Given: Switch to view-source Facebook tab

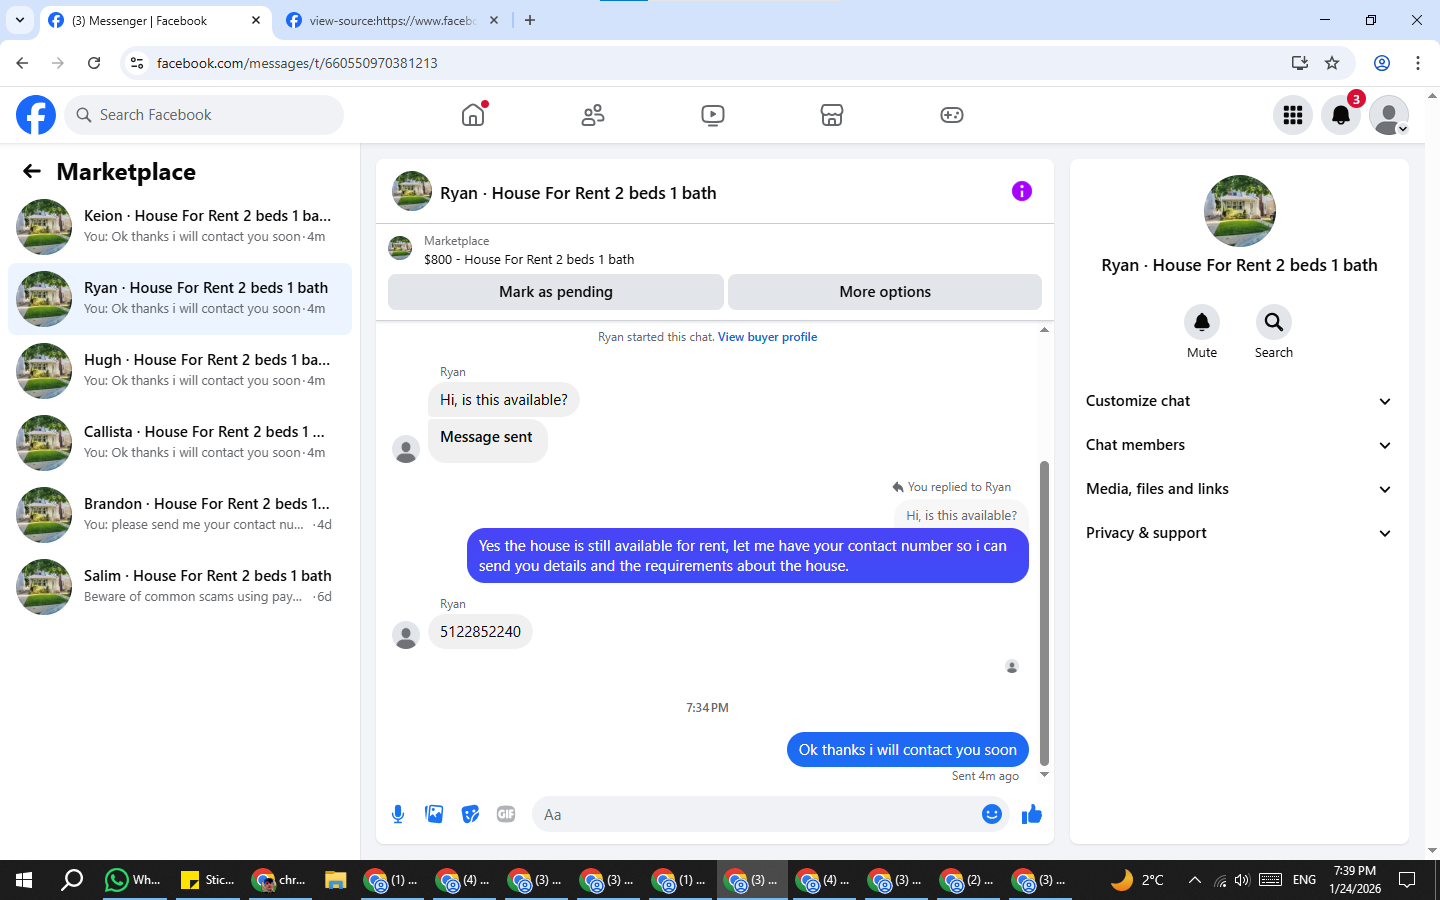Looking at the screenshot, I should 392,20.
